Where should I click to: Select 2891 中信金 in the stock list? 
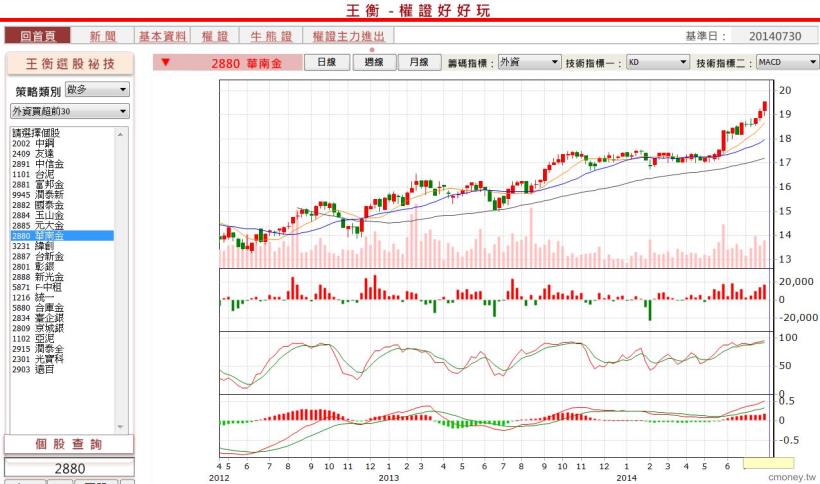(x=62, y=164)
